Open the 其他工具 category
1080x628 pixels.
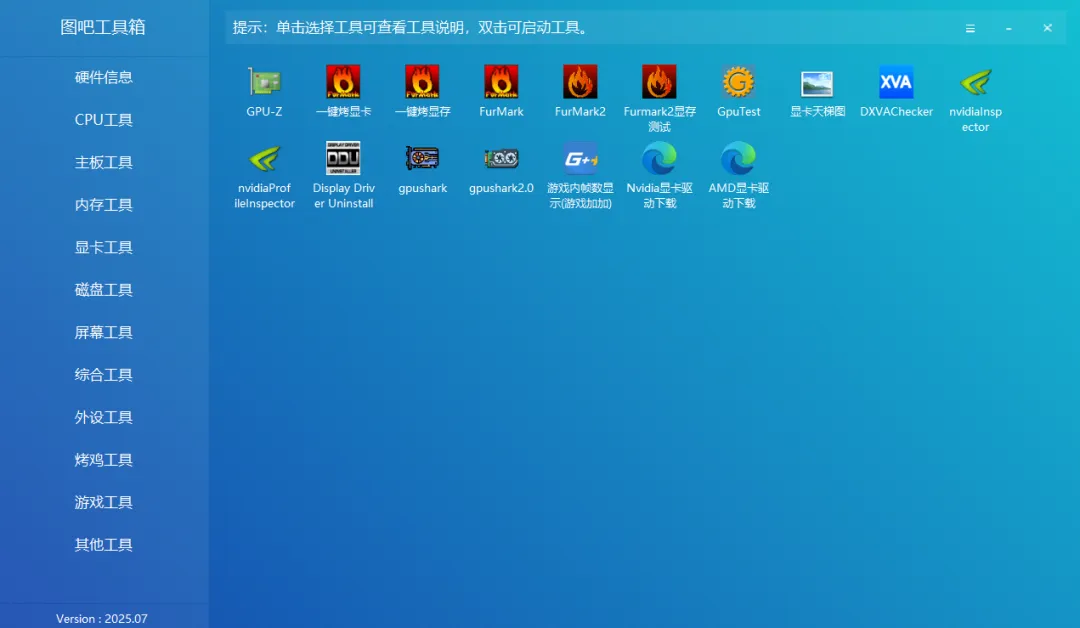(103, 545)
